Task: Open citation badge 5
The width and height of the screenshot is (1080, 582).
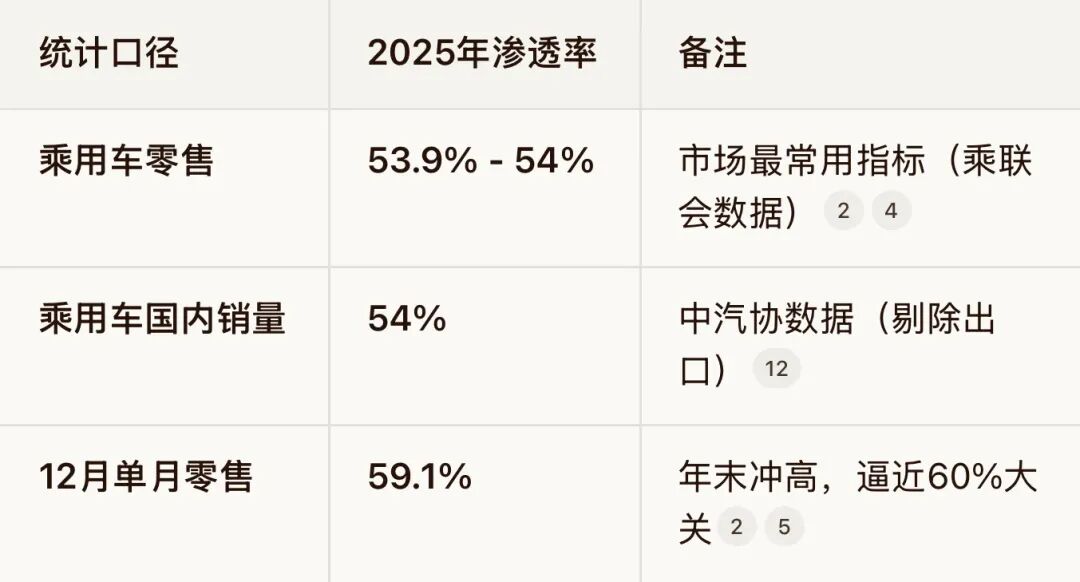Action: (x=784, y=527)
